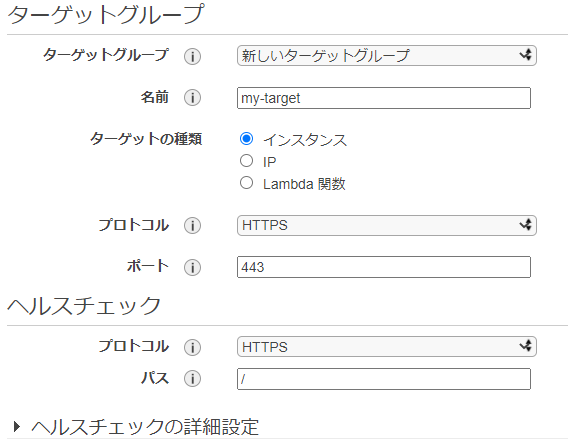Open health check HTTPS protocol dropdown
The width and height of the screenshot is (568, 447).
[x=387, y=347]
